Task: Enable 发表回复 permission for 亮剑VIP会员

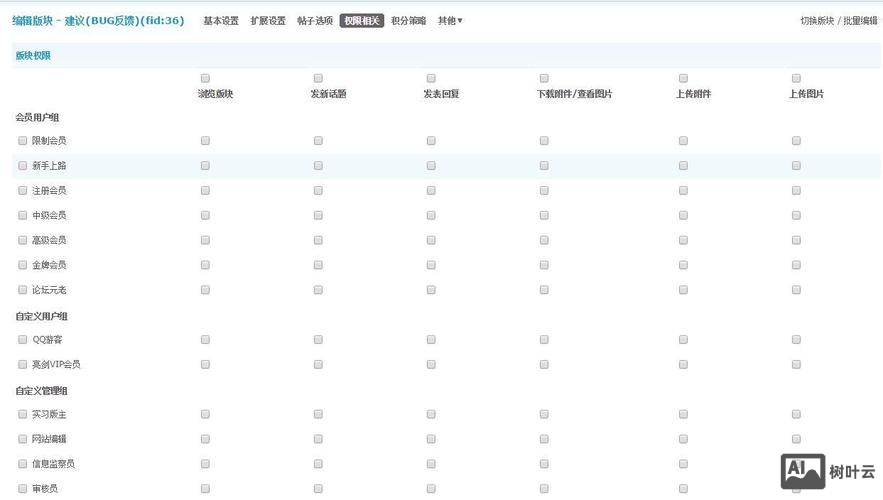Action: tap(431, 364)
